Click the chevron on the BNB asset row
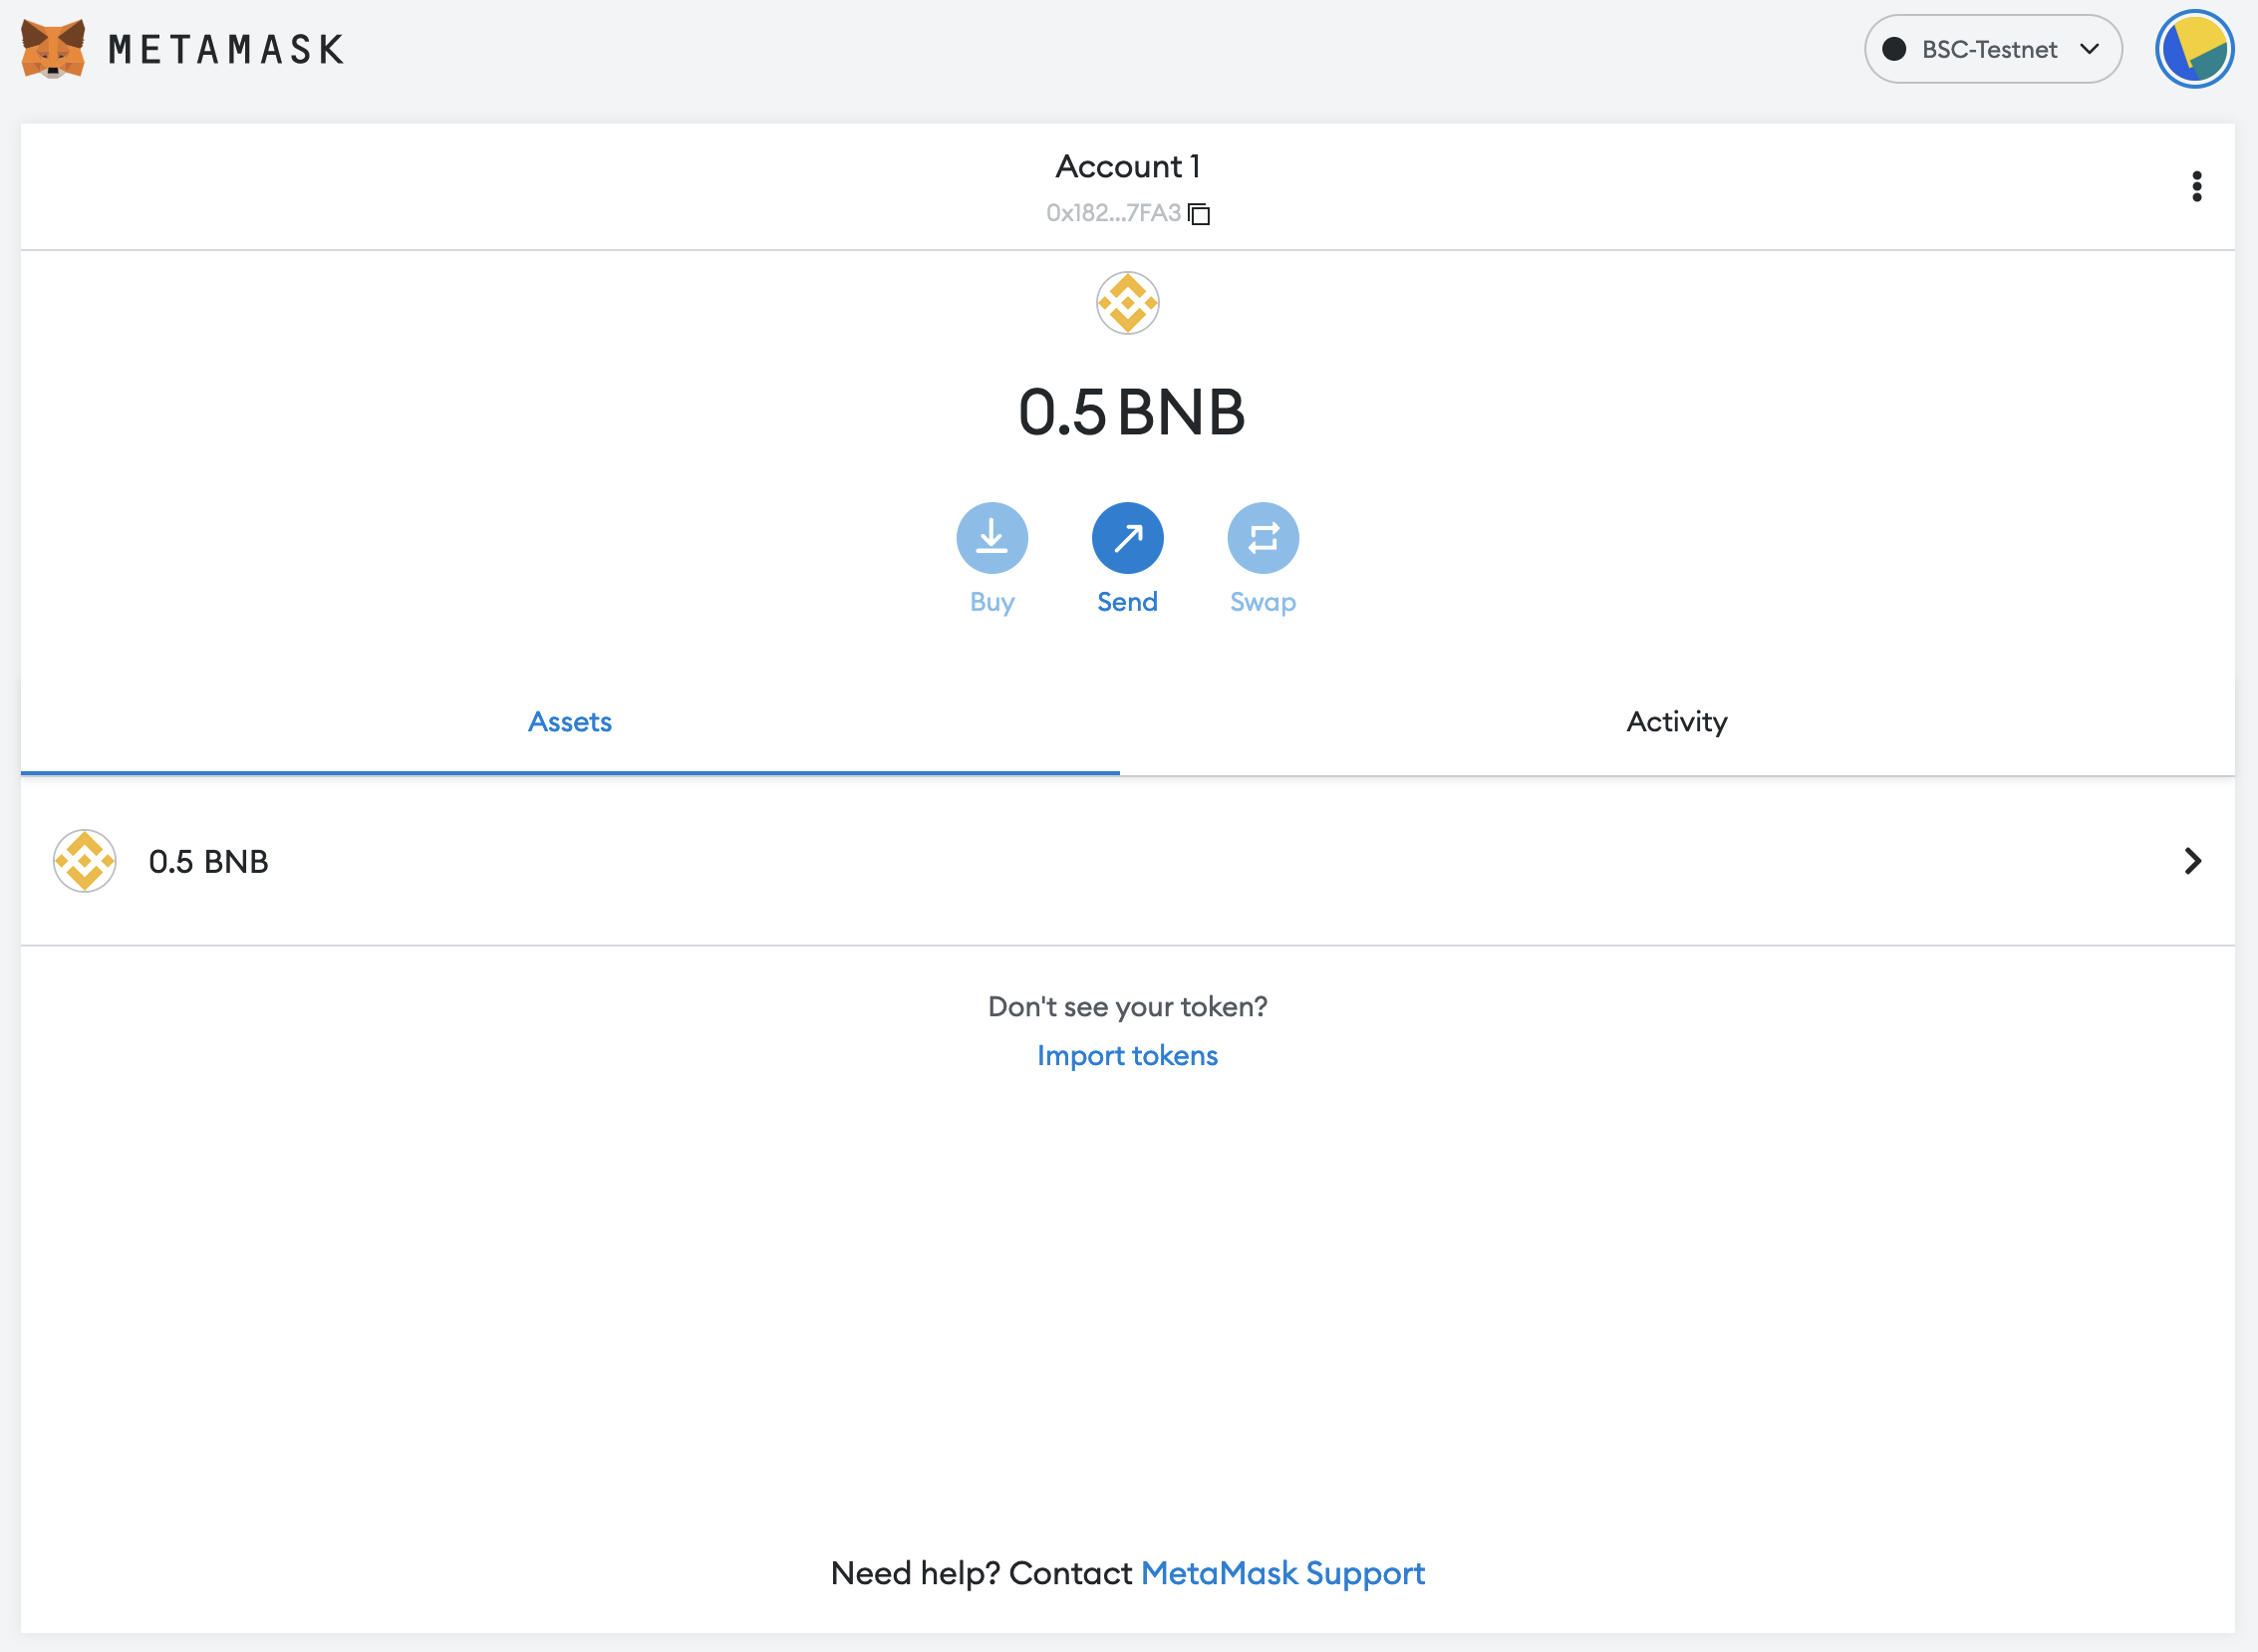2258x1652 pixels. (2192, 861)
